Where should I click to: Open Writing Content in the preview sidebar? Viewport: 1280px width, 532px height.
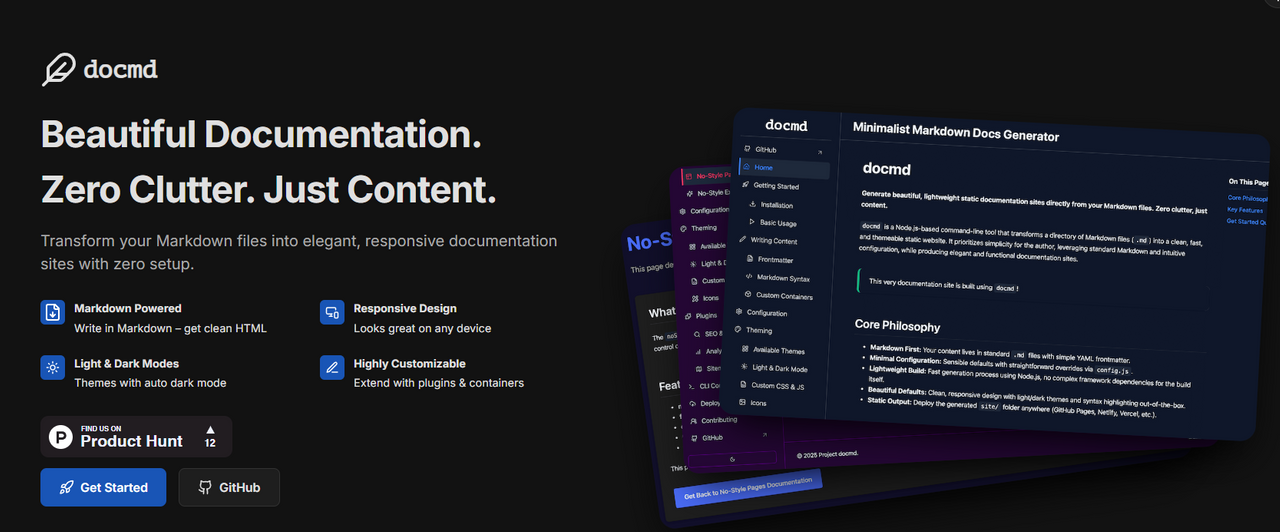click(767, 241)
